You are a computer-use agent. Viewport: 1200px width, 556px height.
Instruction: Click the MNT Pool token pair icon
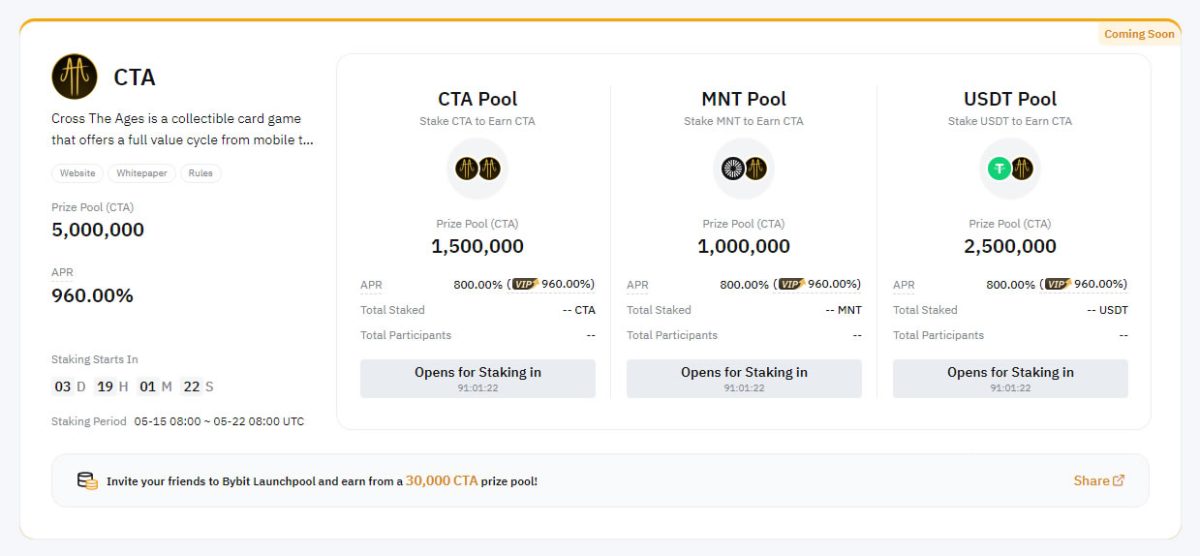pos(743,168)
